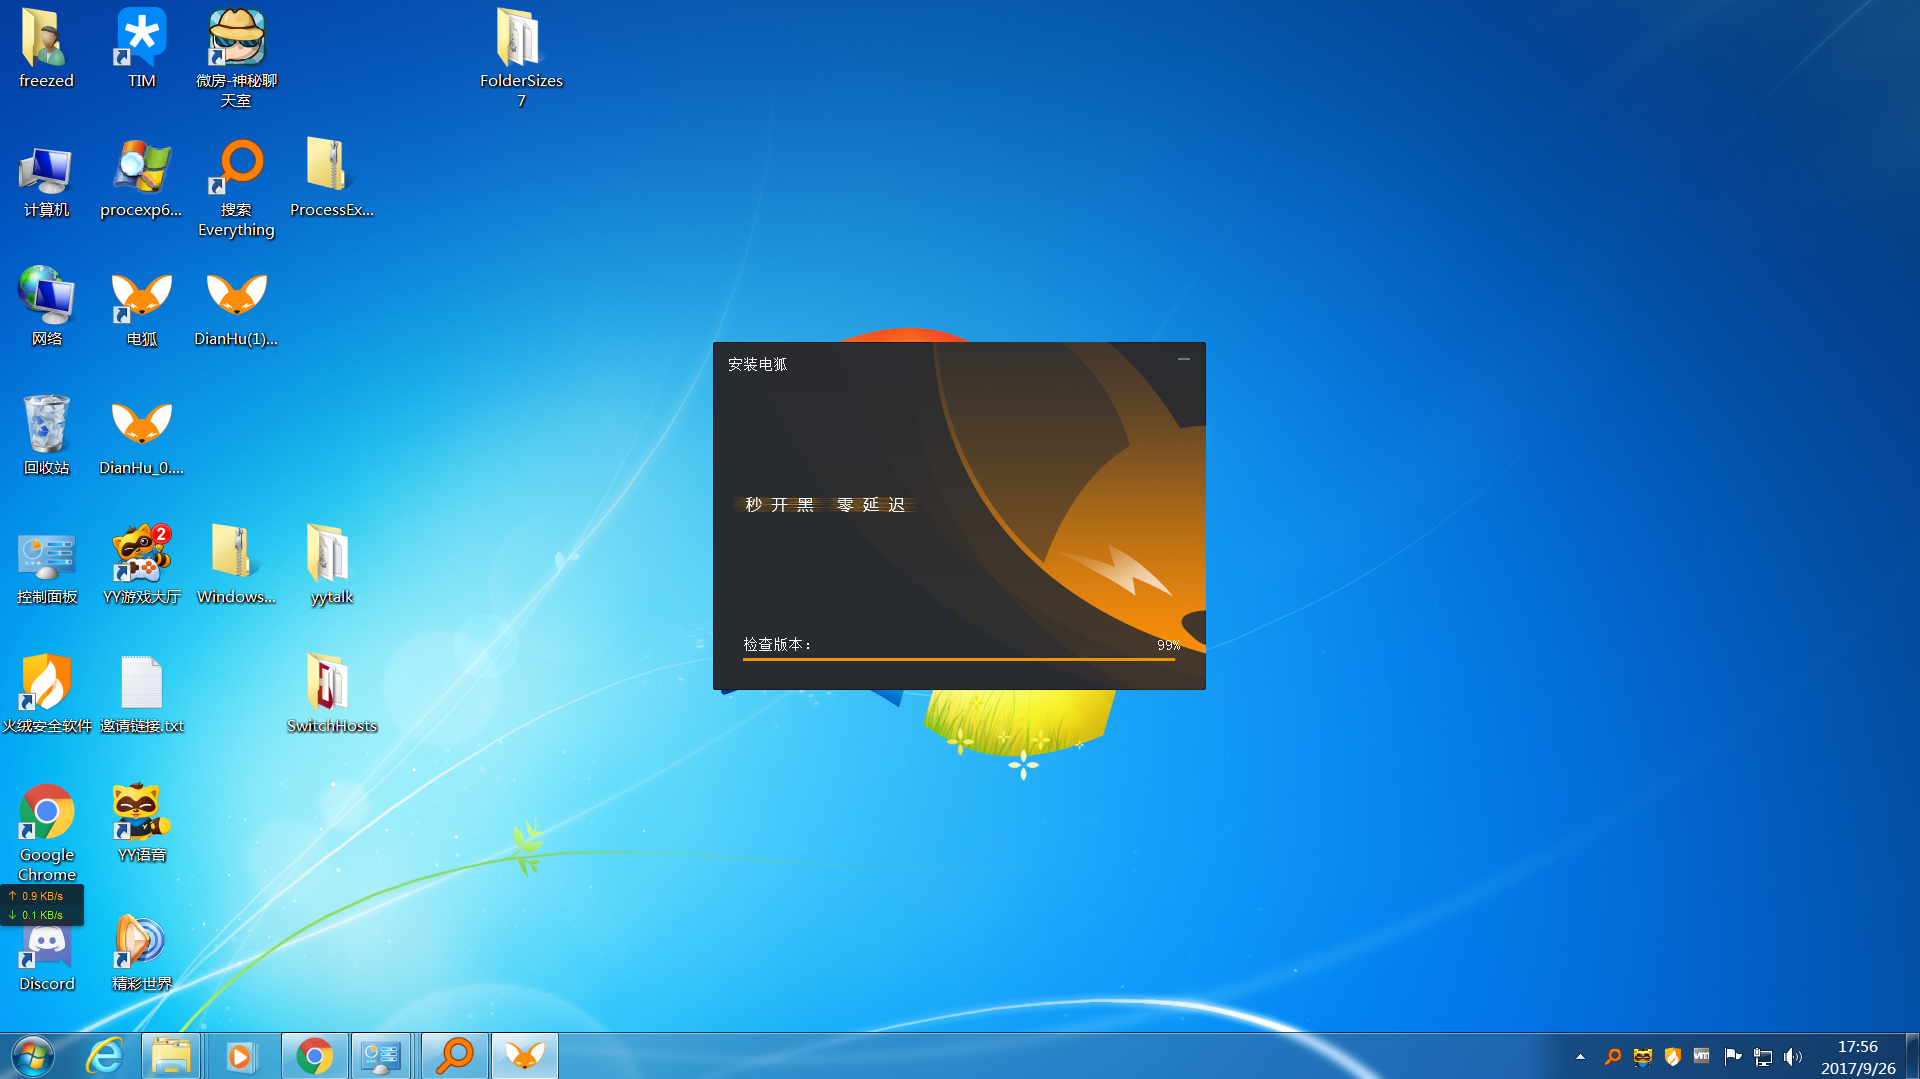1920x1079 pixels.
Task: Open volume speaker tray icon
Action: [x=1793, y=1057]
